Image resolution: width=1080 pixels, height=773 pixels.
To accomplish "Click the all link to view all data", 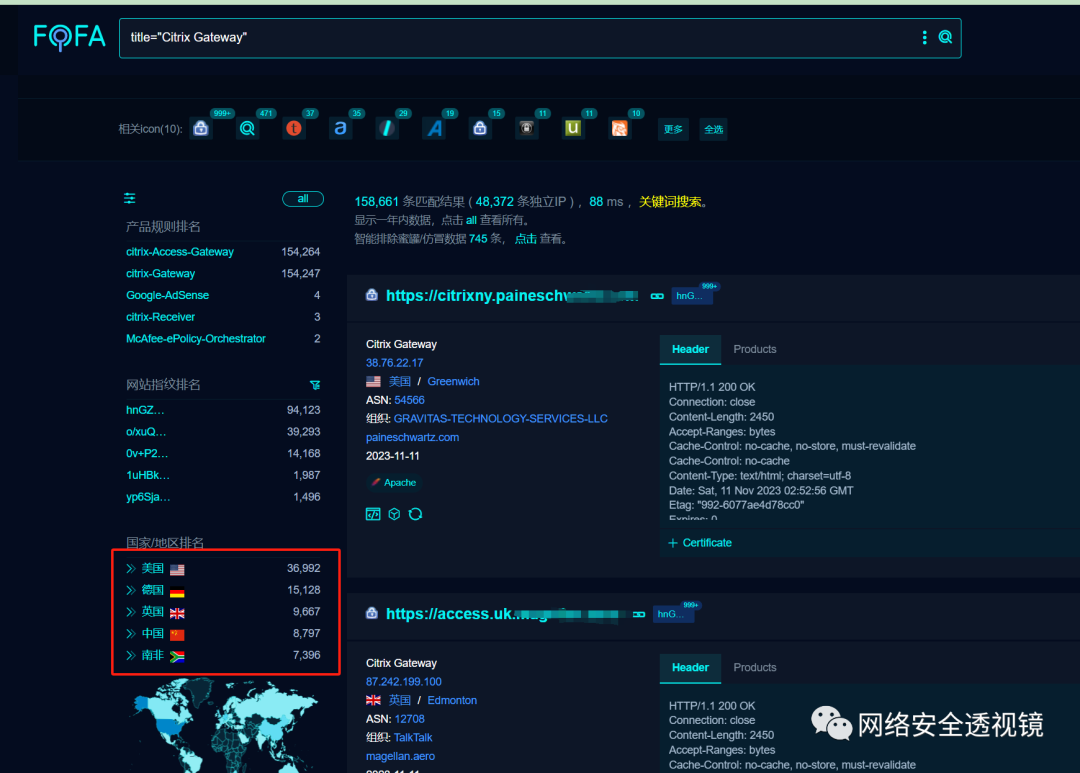I will [471, 220].
